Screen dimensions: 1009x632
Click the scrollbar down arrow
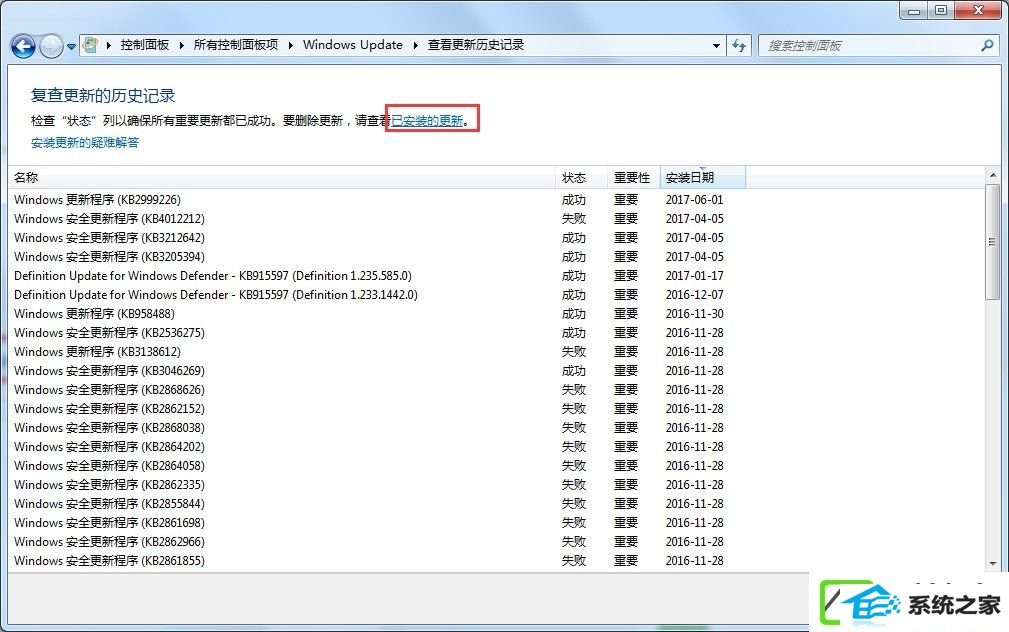993,564
